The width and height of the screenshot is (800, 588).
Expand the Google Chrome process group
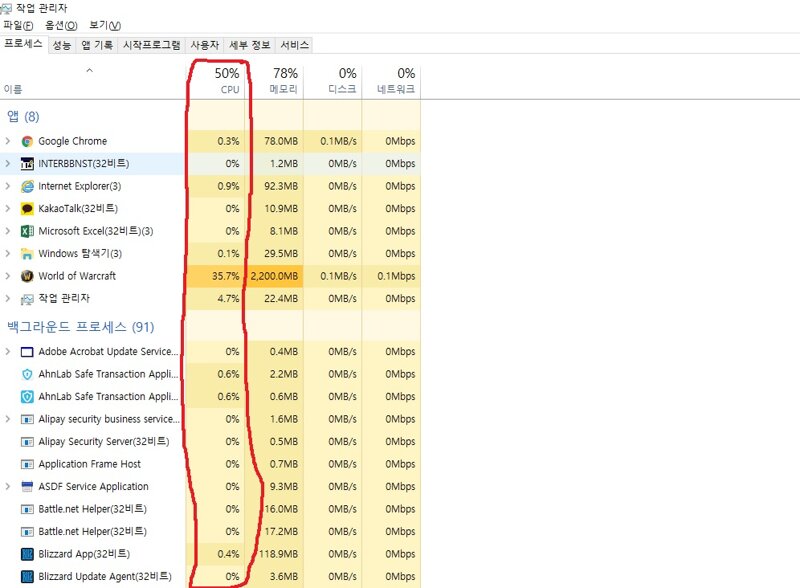(8, 141)
